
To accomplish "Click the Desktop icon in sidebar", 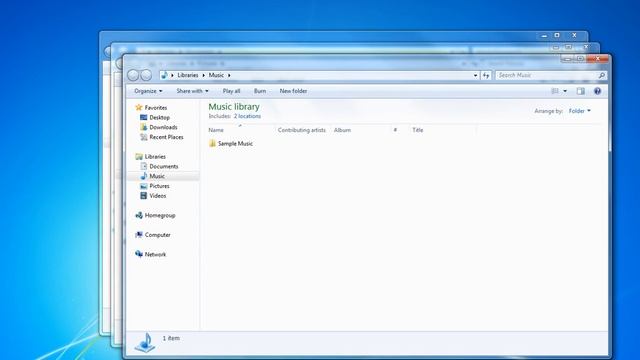I will [x=144, y=117].
